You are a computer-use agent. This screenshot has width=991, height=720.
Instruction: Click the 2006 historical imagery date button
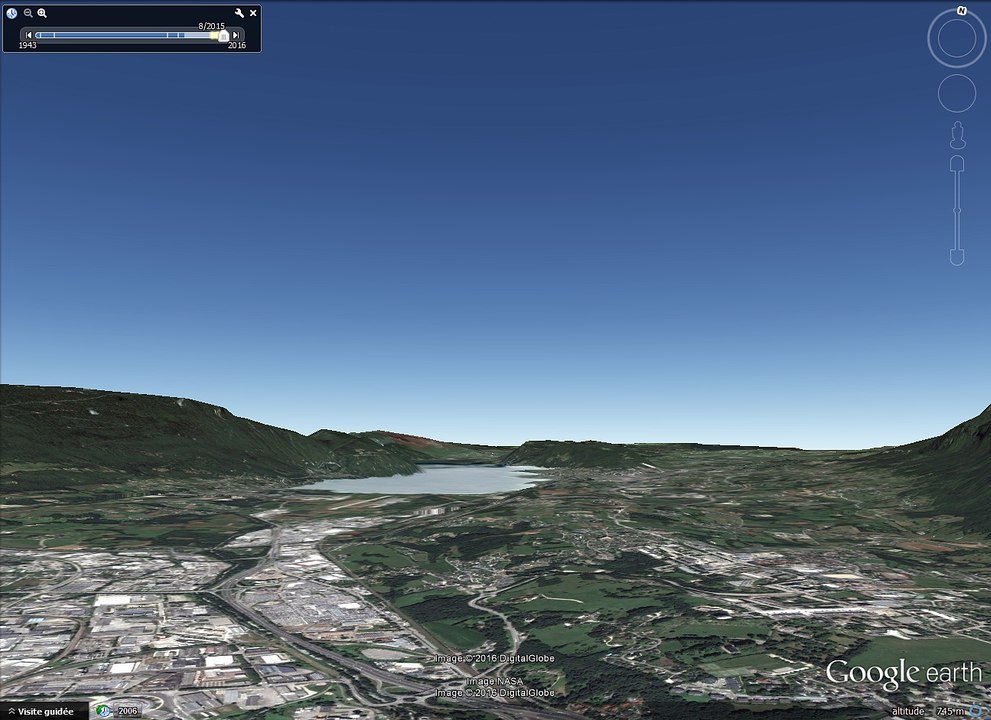pos(128,711)
